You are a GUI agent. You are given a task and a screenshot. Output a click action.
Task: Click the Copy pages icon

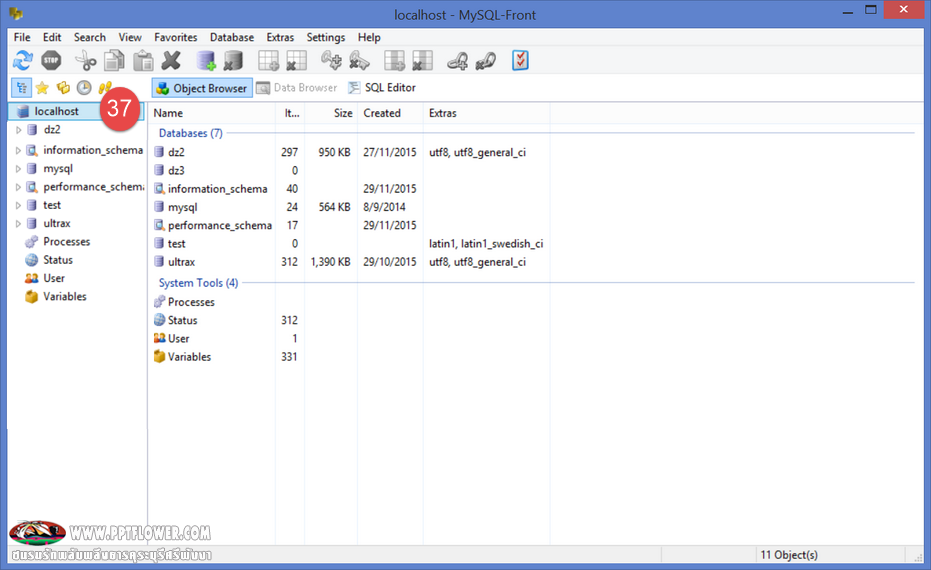click(x=114, y=61)
